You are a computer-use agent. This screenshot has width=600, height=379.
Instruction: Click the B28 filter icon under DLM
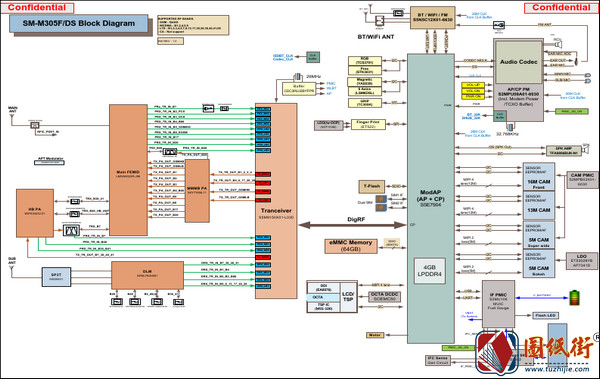coord(117,302)
